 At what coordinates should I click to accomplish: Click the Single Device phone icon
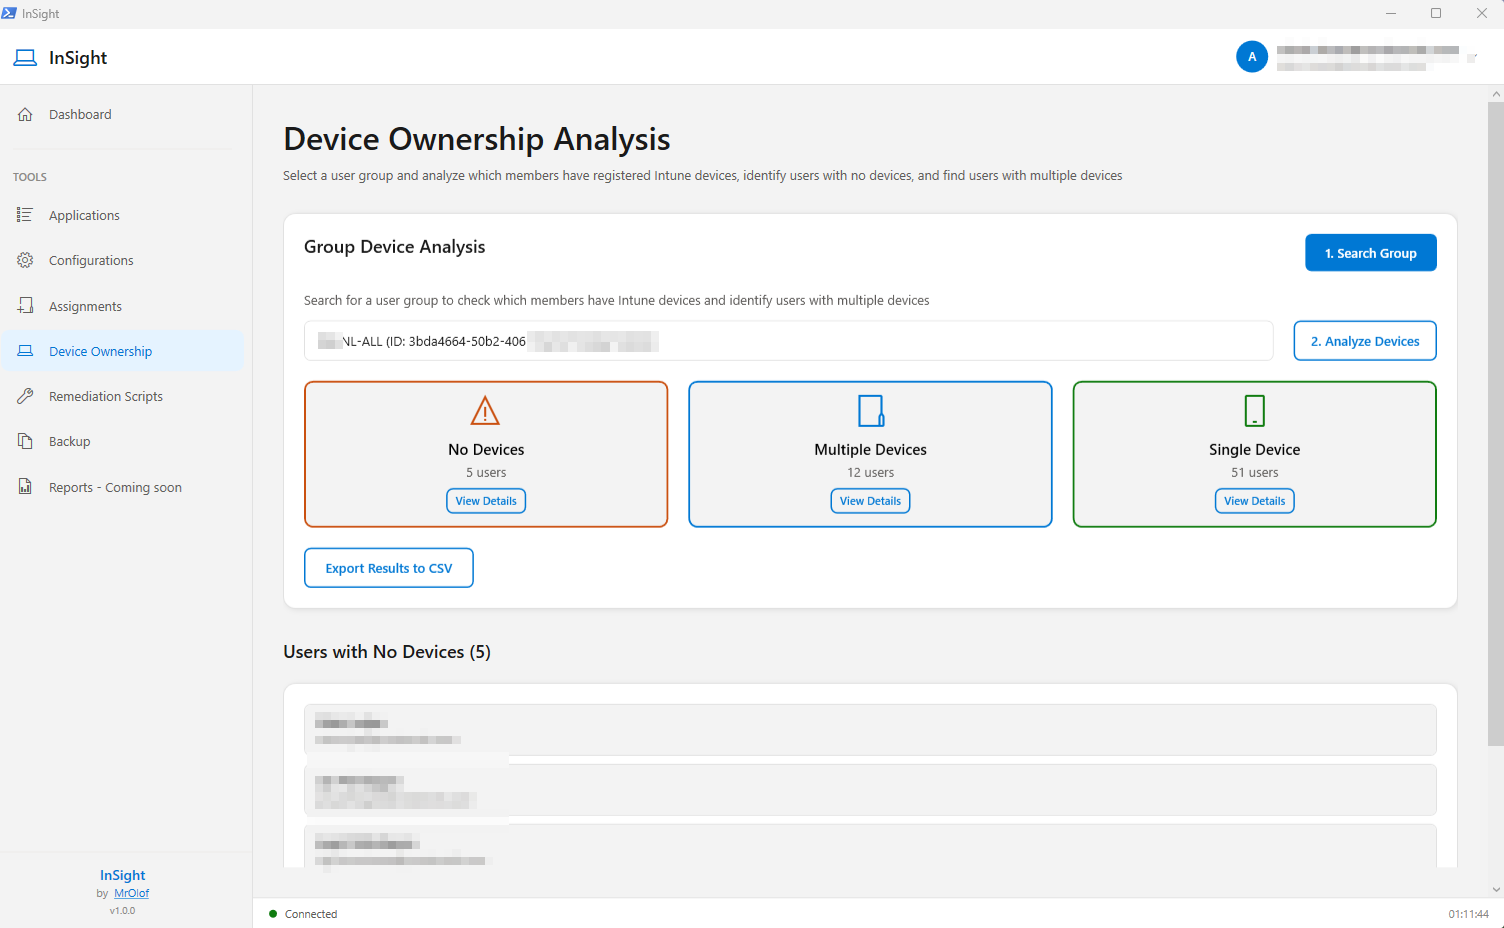[x=1255, y=410]
